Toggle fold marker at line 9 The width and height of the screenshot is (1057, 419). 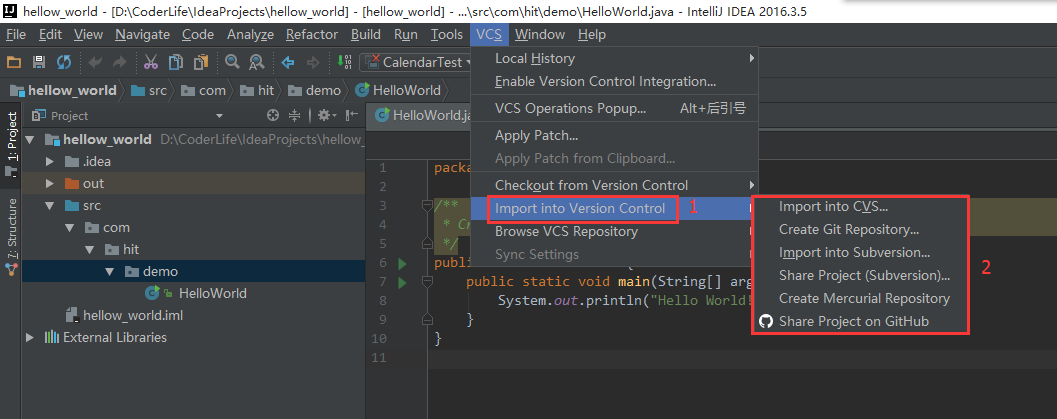point(426,318)
